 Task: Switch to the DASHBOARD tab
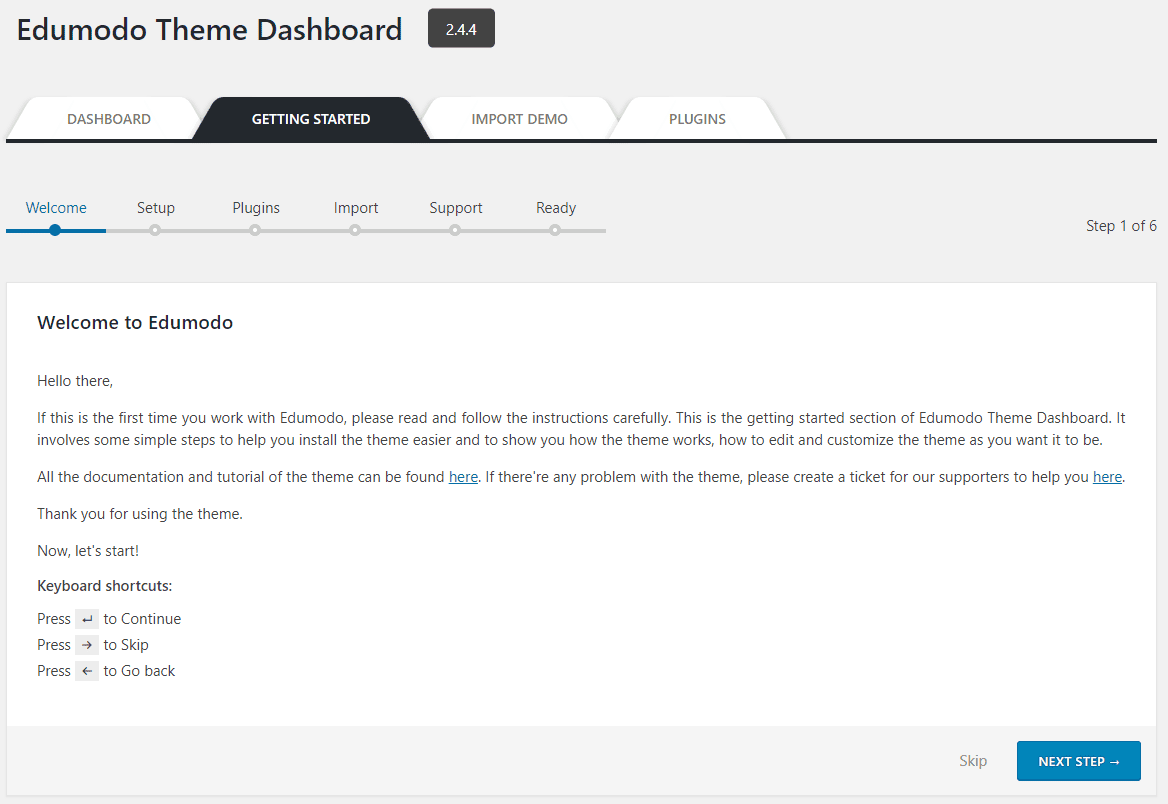click(108, 118)
